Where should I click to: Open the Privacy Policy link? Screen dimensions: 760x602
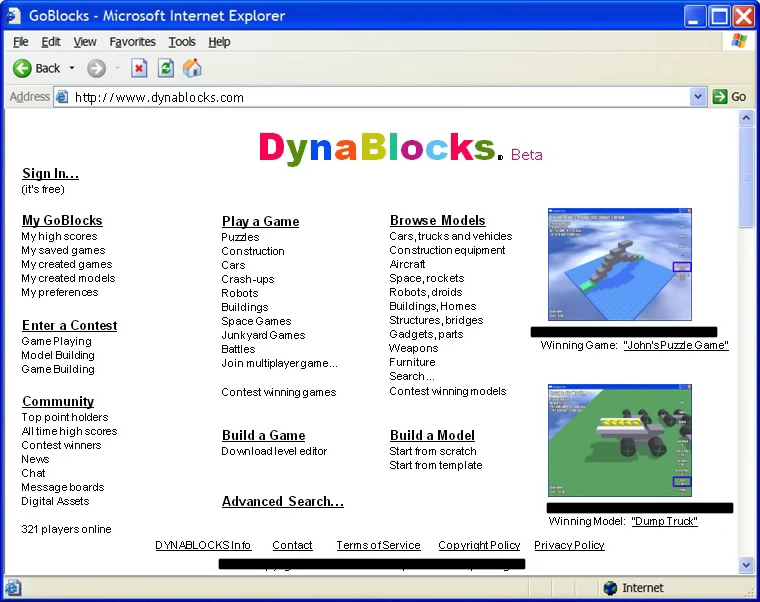(569, 545)
